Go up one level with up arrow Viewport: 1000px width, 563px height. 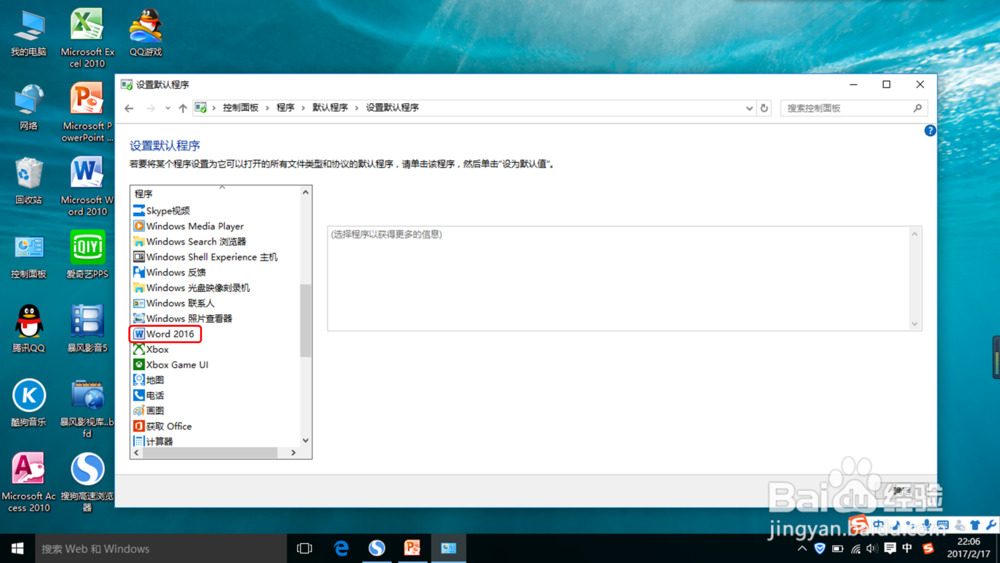coord(183,108)
